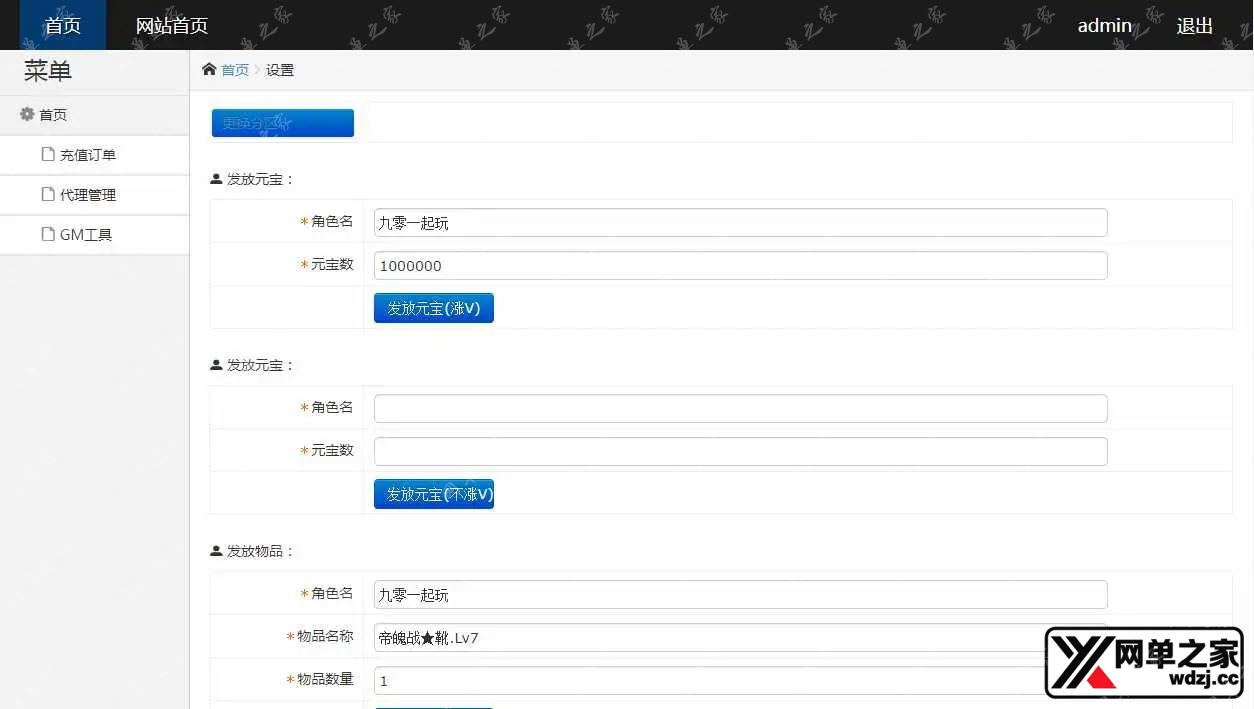Click the gear icon beside 首页 in sidebar
Image resolution: width=1254 pixels, height=709 pixels.
27,115
